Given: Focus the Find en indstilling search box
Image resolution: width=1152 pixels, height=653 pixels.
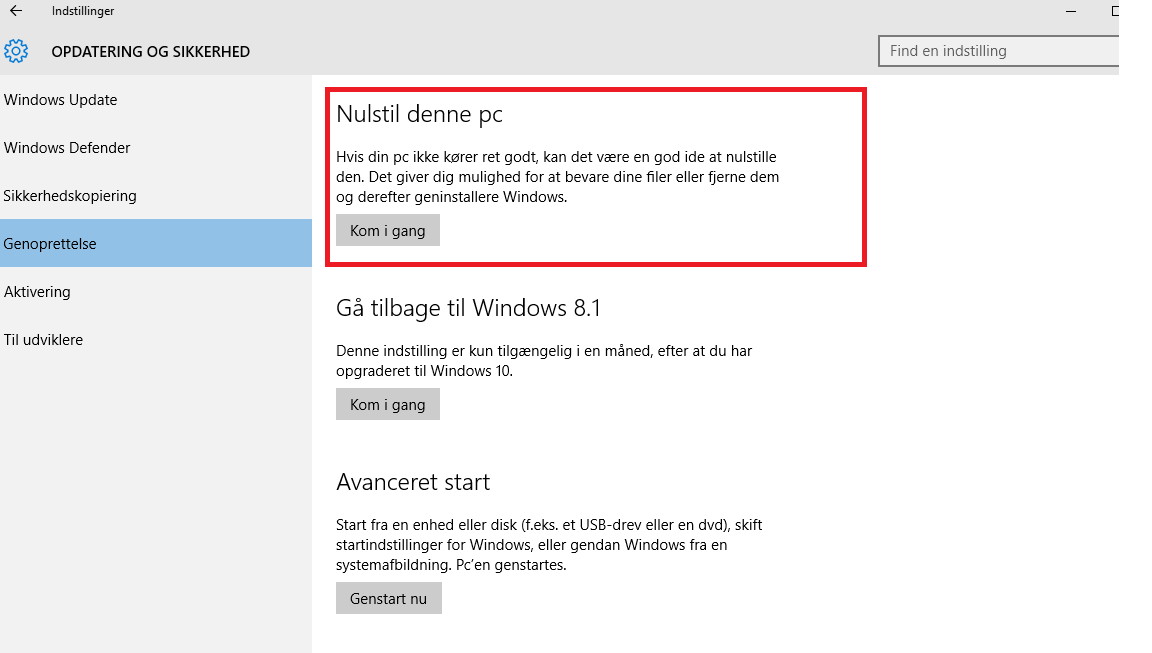Looking at the screenshot, I should (x=998, y=51).
